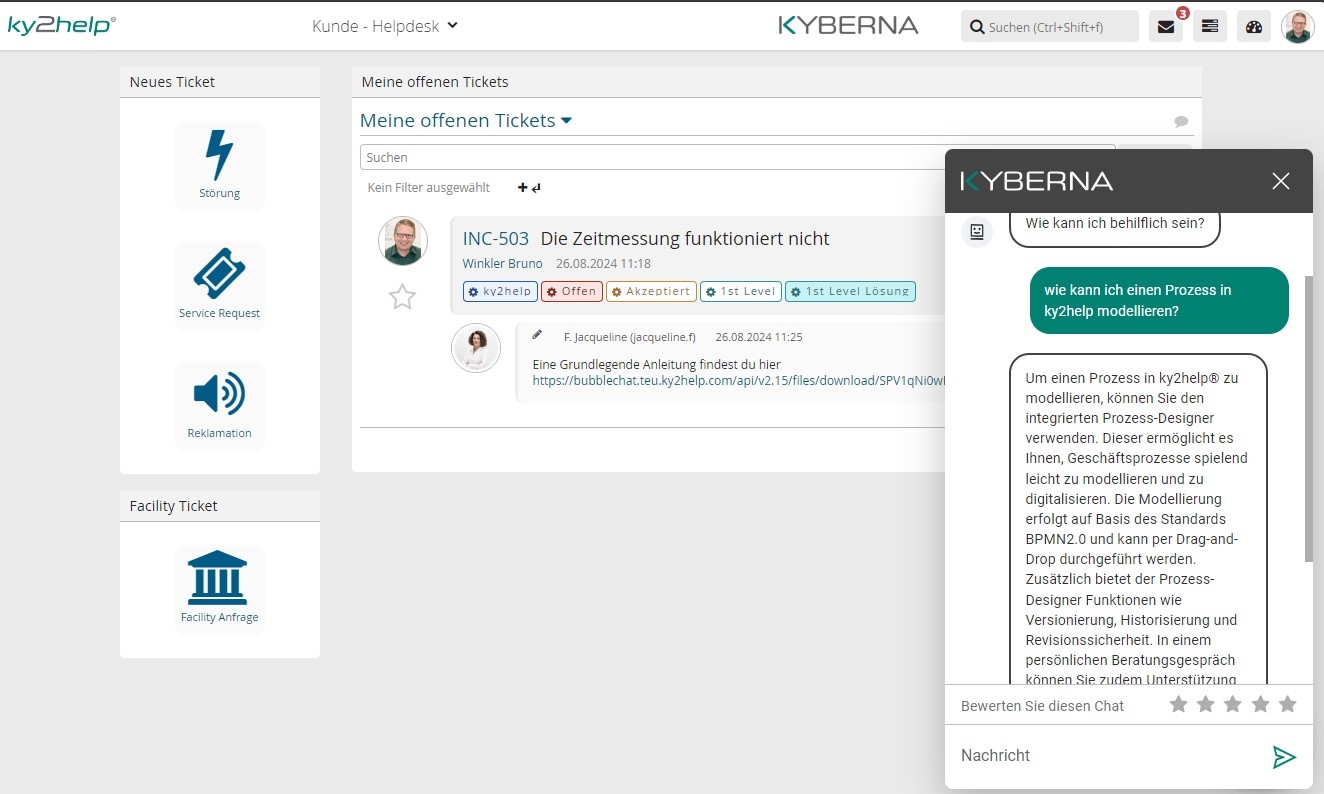Click Jacqueline's comment avatar
The image size is (1324, 794).
(476, 348)
